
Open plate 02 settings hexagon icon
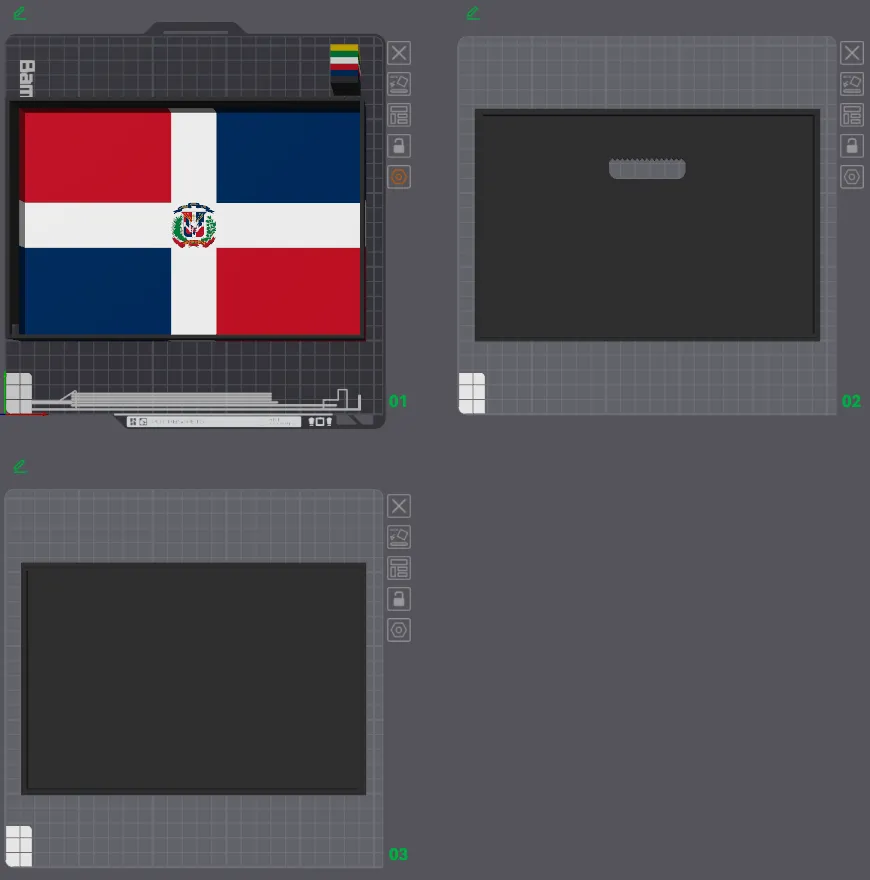tap(852, 177)
